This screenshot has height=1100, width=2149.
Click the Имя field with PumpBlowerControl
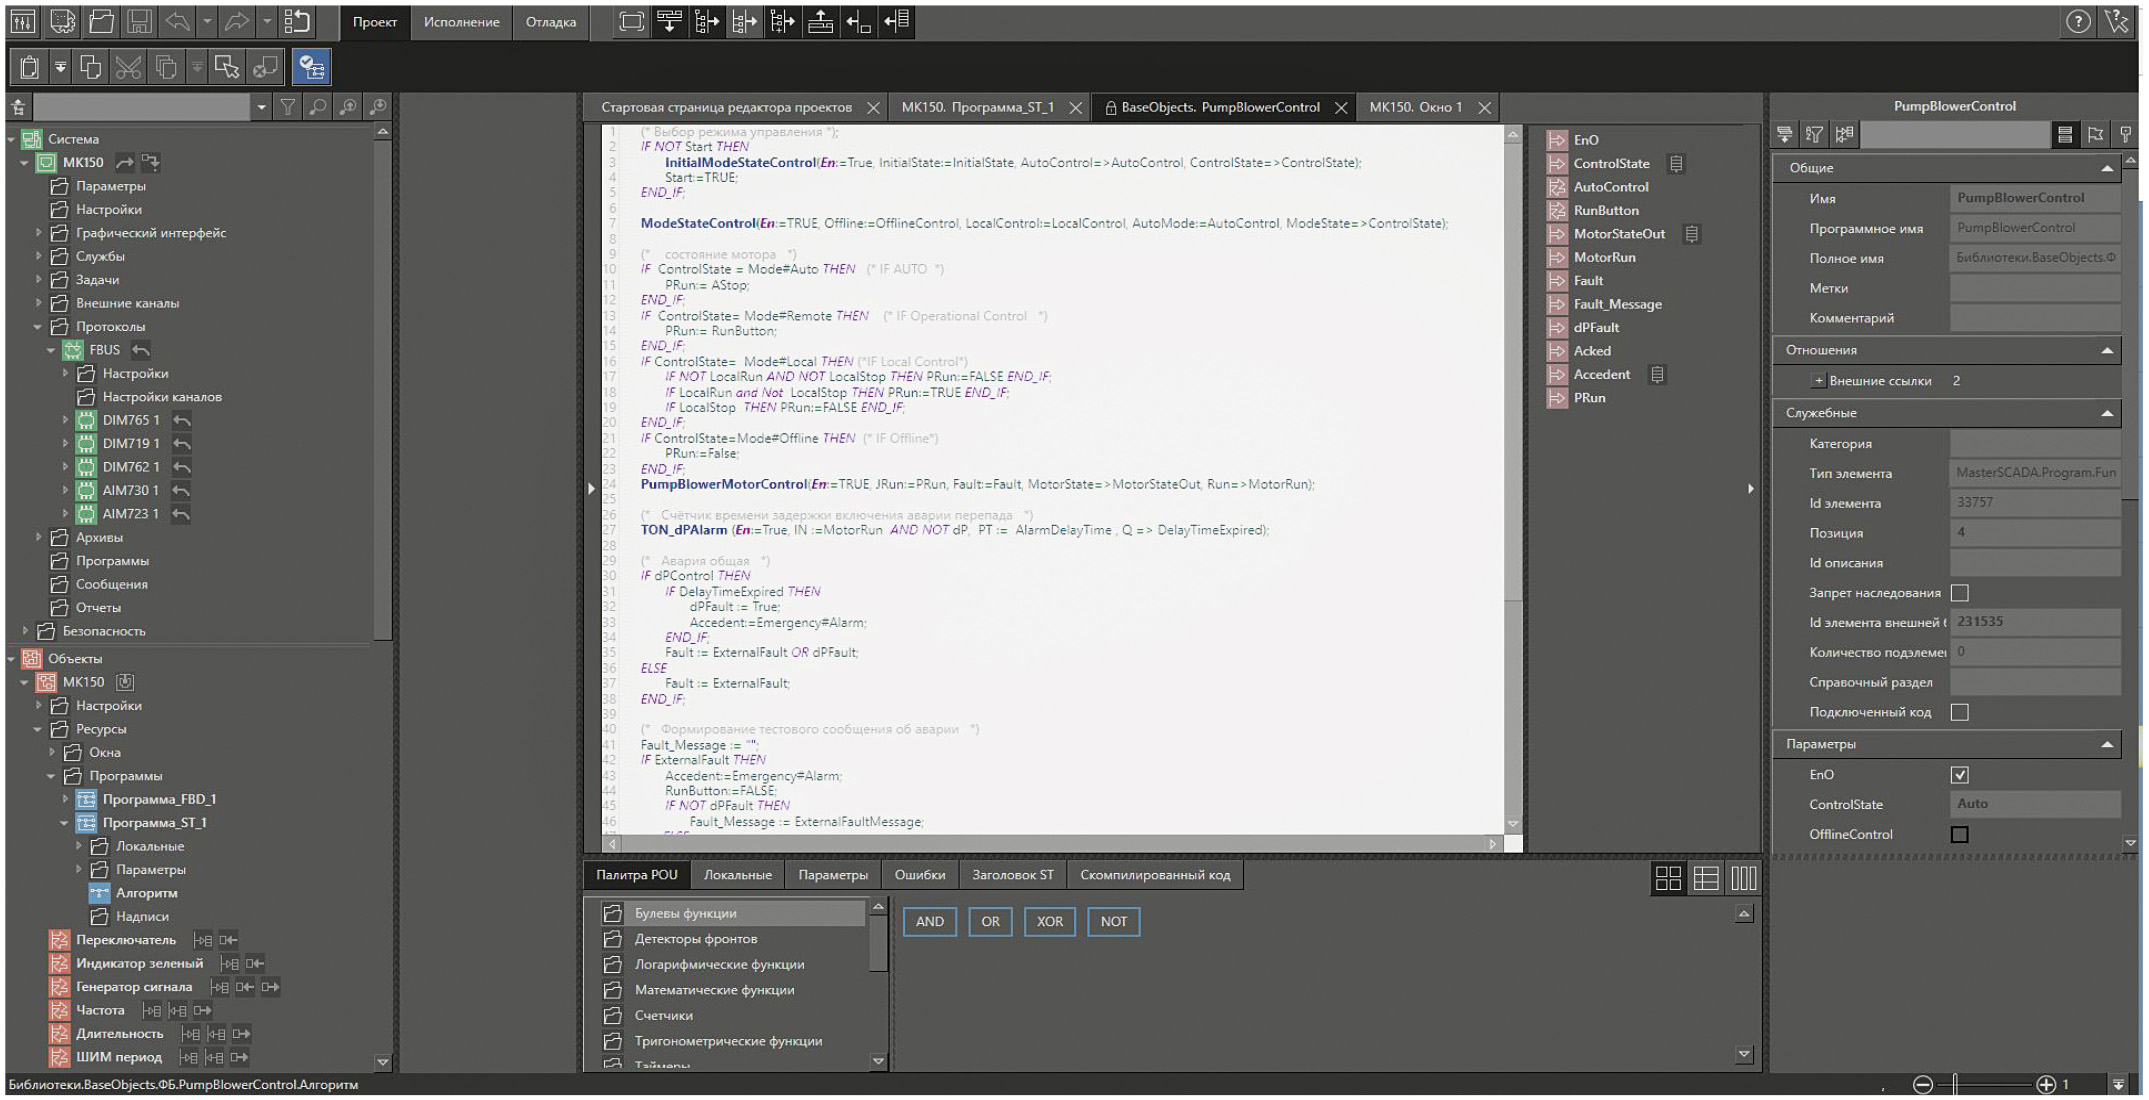pyautogui.click(x=2035, y=198)
